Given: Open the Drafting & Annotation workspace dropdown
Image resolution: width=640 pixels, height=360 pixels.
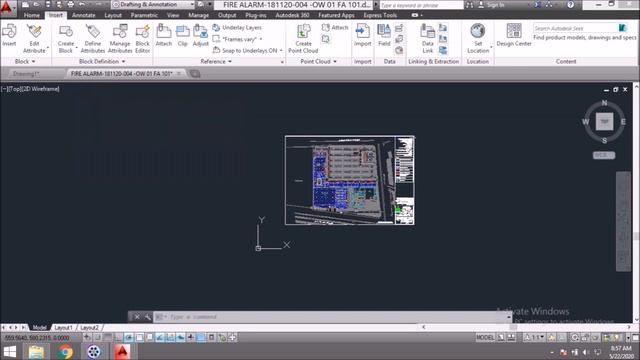Looking at the screenshot, I should click(x=153, y=4).
